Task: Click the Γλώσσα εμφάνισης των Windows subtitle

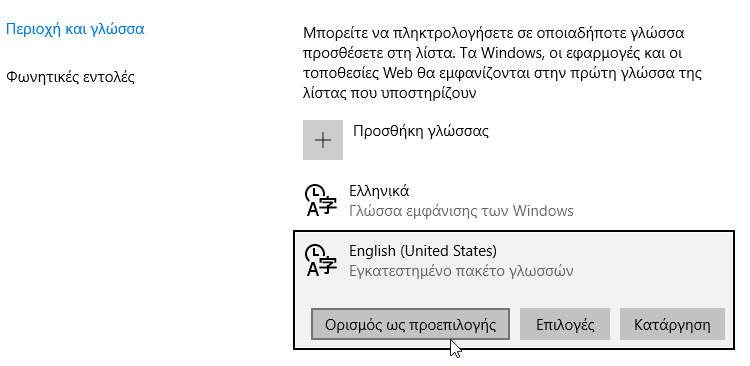Action: click(x=461, y=211)
